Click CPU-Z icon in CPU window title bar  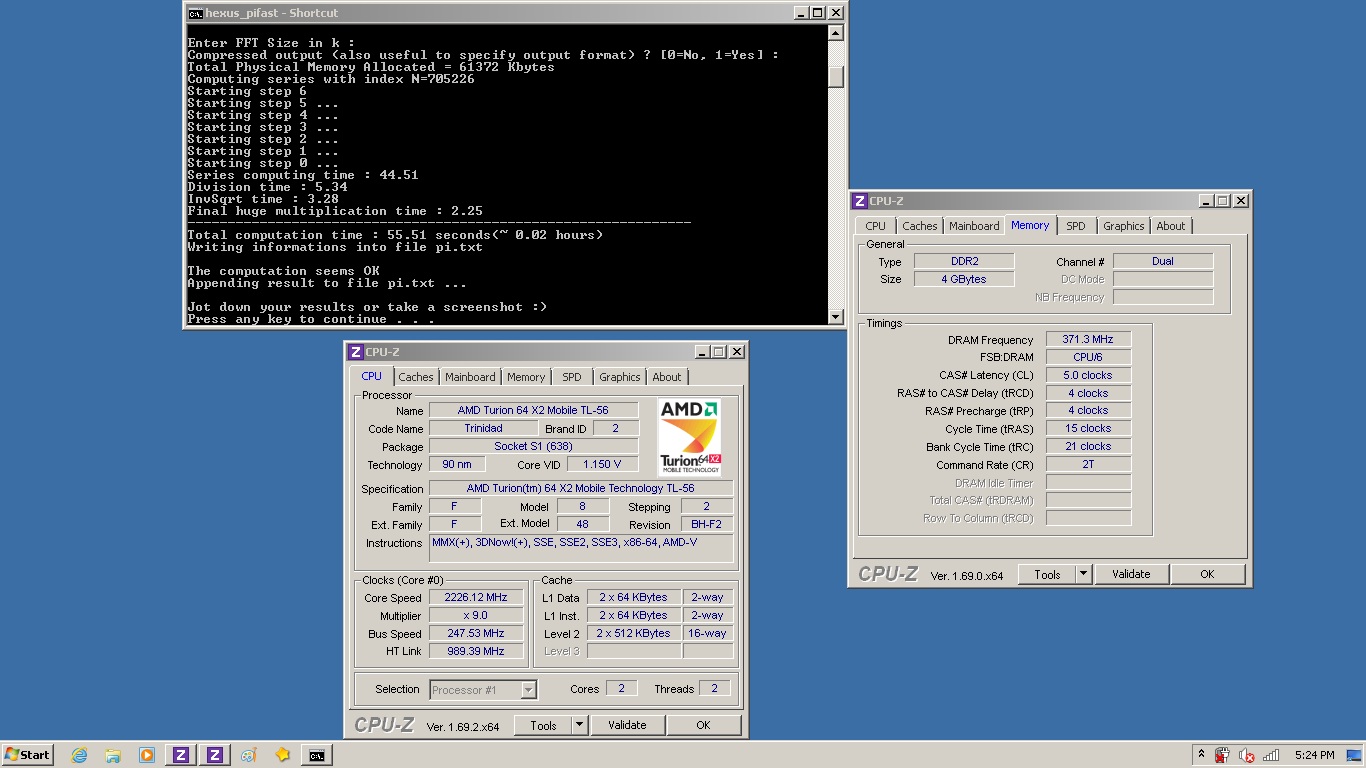click(x=355, y=352)
